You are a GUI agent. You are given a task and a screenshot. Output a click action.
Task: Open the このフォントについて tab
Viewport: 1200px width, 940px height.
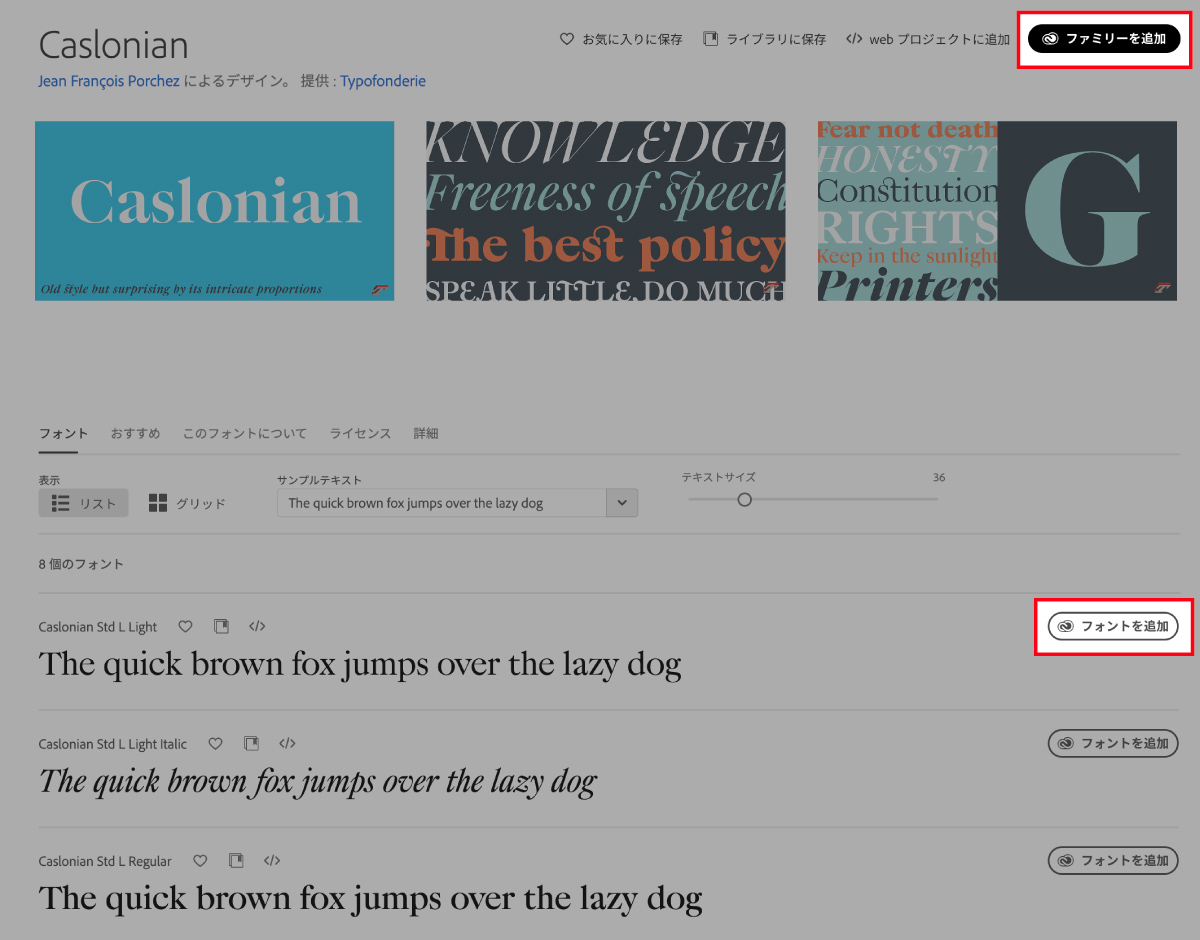click(245, 433)
